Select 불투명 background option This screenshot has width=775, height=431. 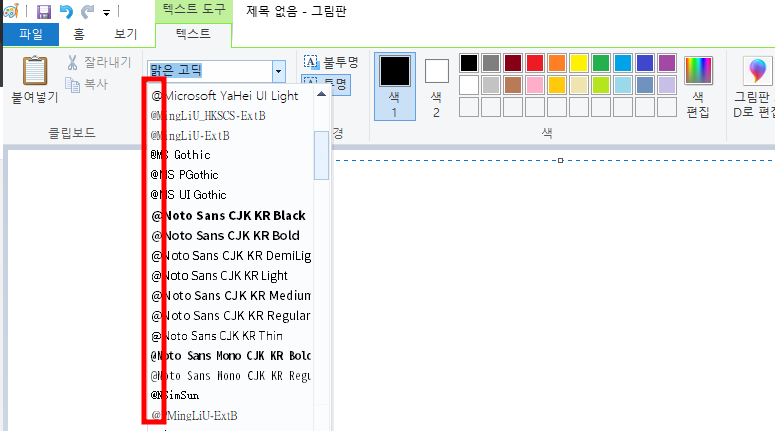[330, 62]
